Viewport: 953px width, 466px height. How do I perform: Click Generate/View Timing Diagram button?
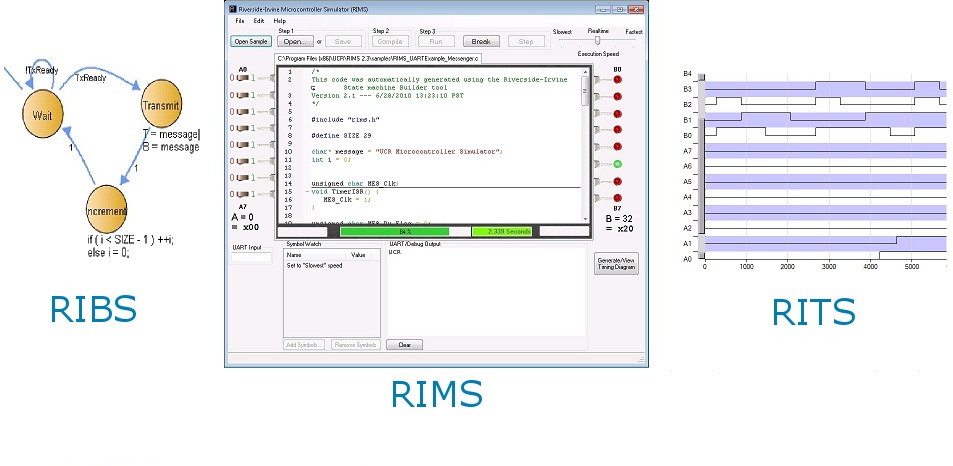(x=616, y=264)
